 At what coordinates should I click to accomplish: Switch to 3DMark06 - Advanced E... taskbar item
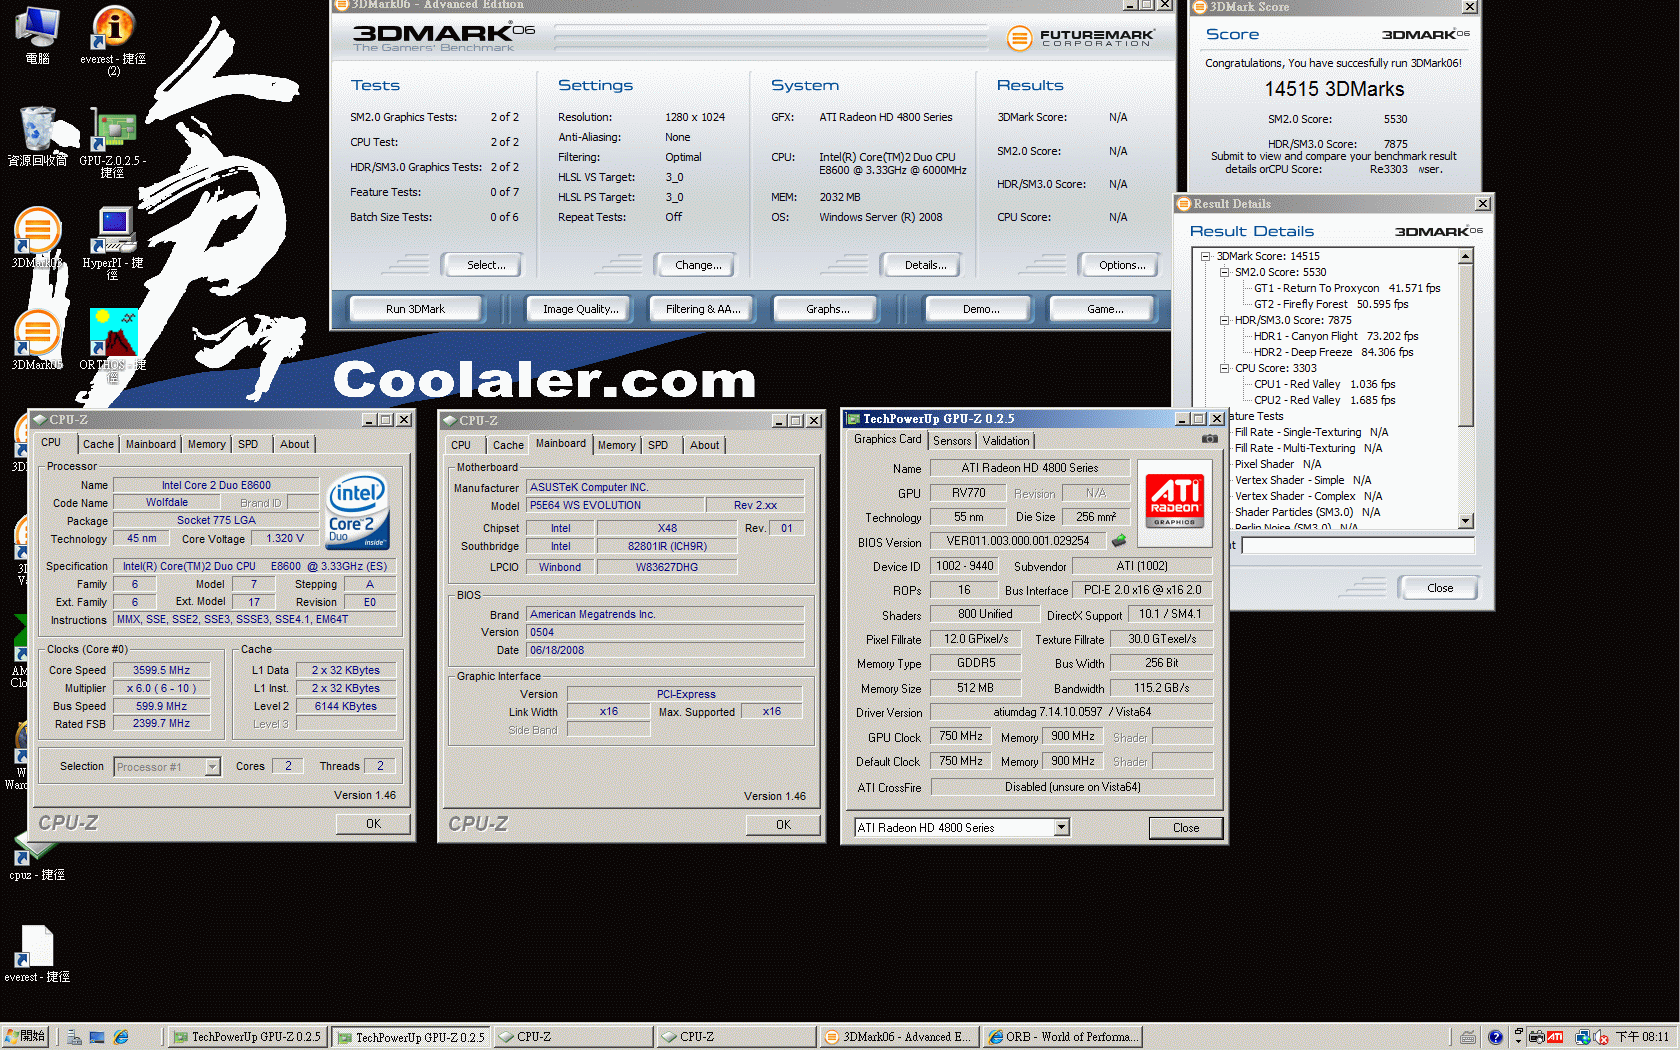click(x=897, y=1037)
